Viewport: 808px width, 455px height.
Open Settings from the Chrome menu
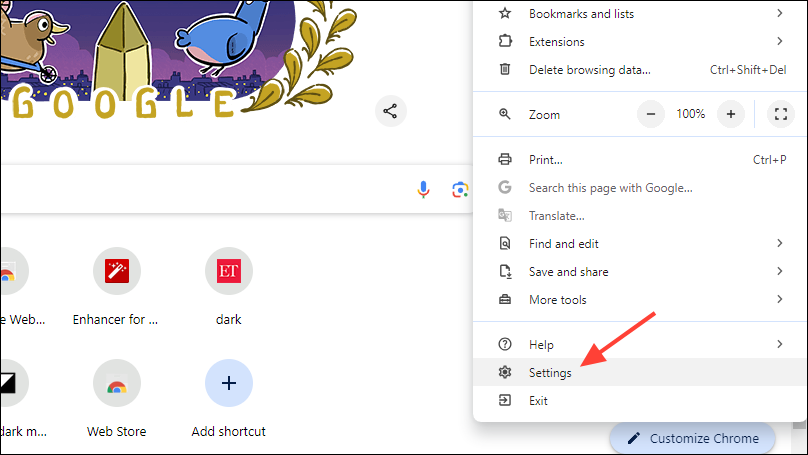pyautogui.click(x=639, y=372)
